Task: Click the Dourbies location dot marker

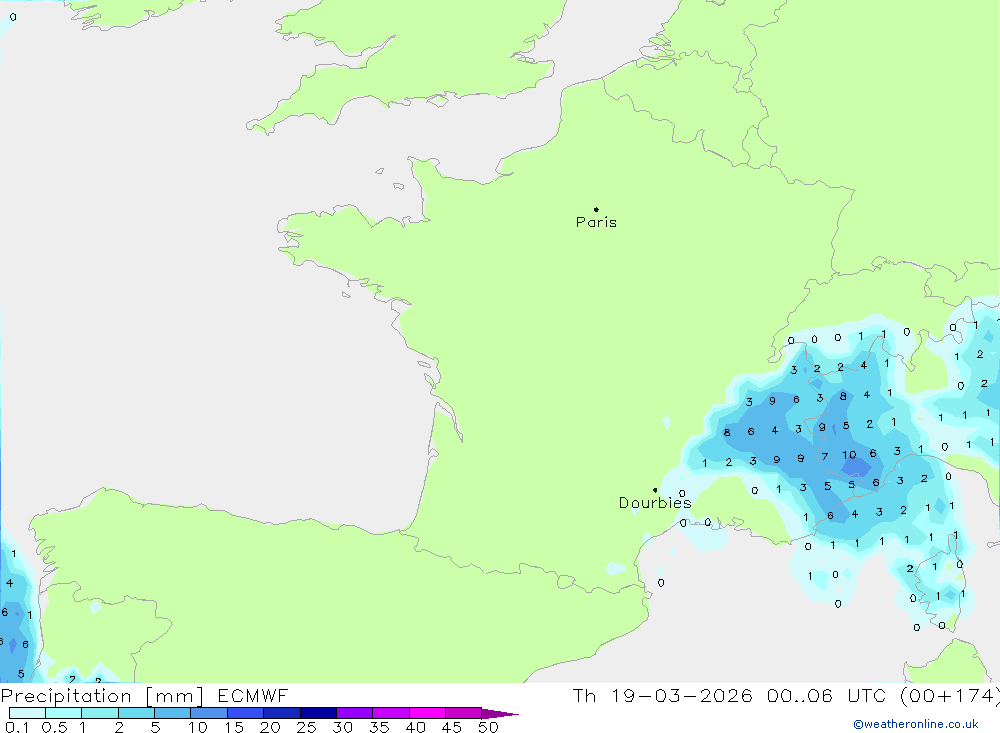Action: [x=655, y=490]
